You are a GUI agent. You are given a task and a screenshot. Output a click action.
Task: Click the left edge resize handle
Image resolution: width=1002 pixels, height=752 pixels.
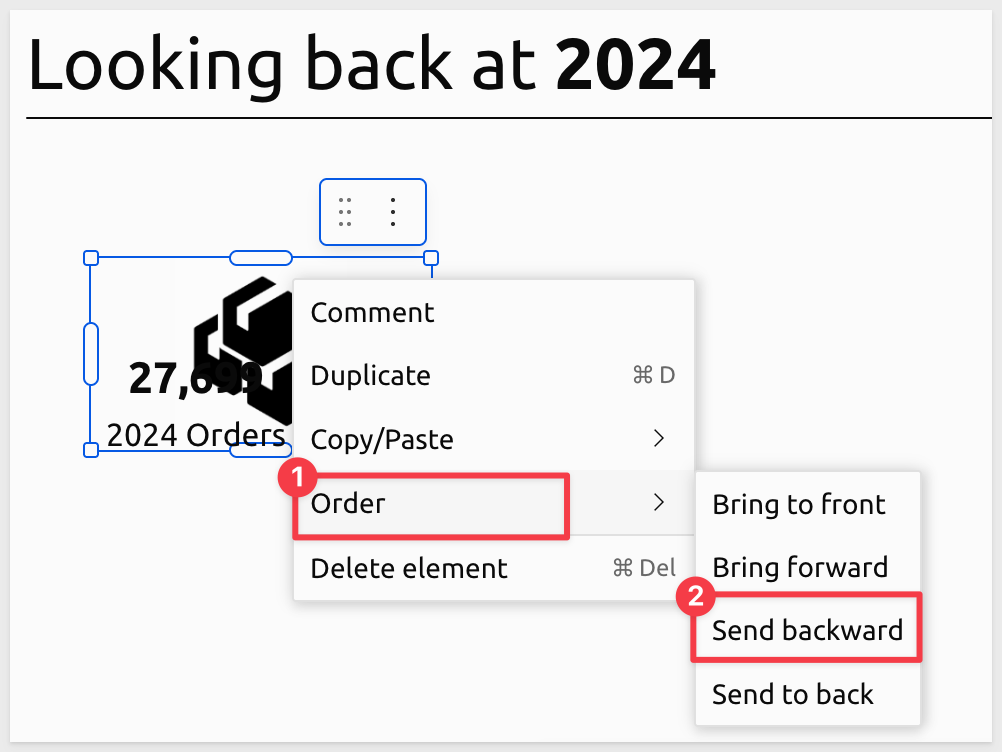click(90, 353)
